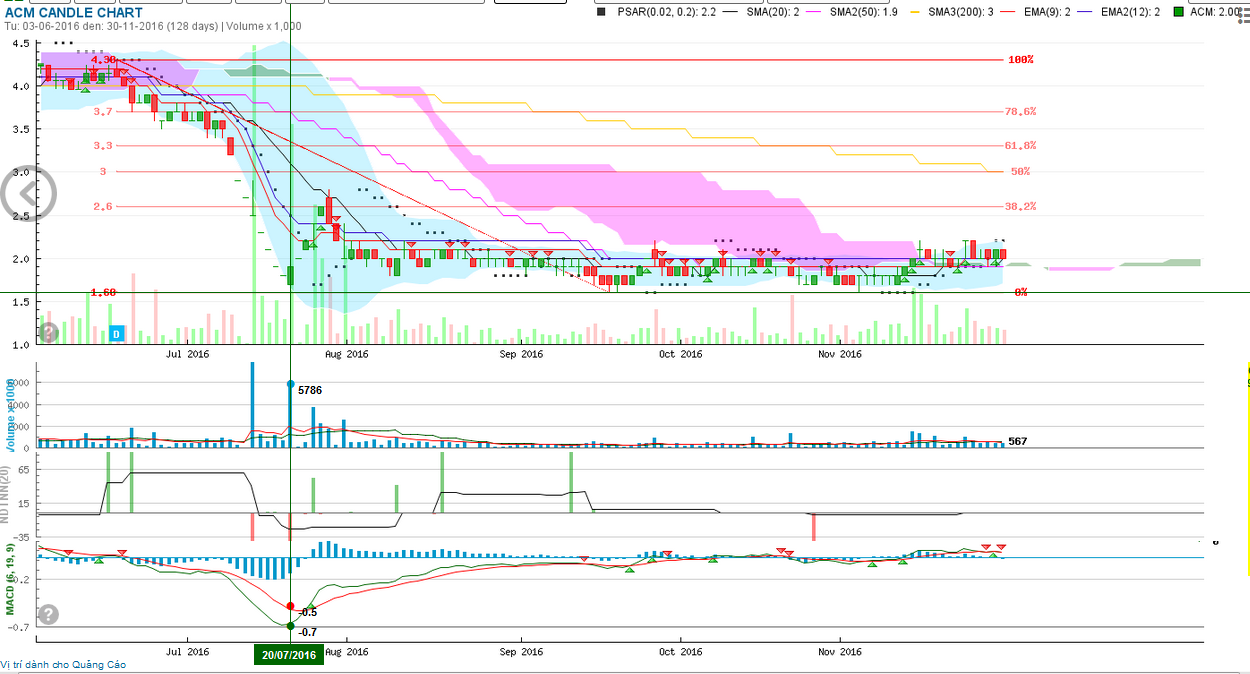Click 'Oct 2016' on the bottom MACD axis
Screen dimensions: 1250x674
click(680, 652)
